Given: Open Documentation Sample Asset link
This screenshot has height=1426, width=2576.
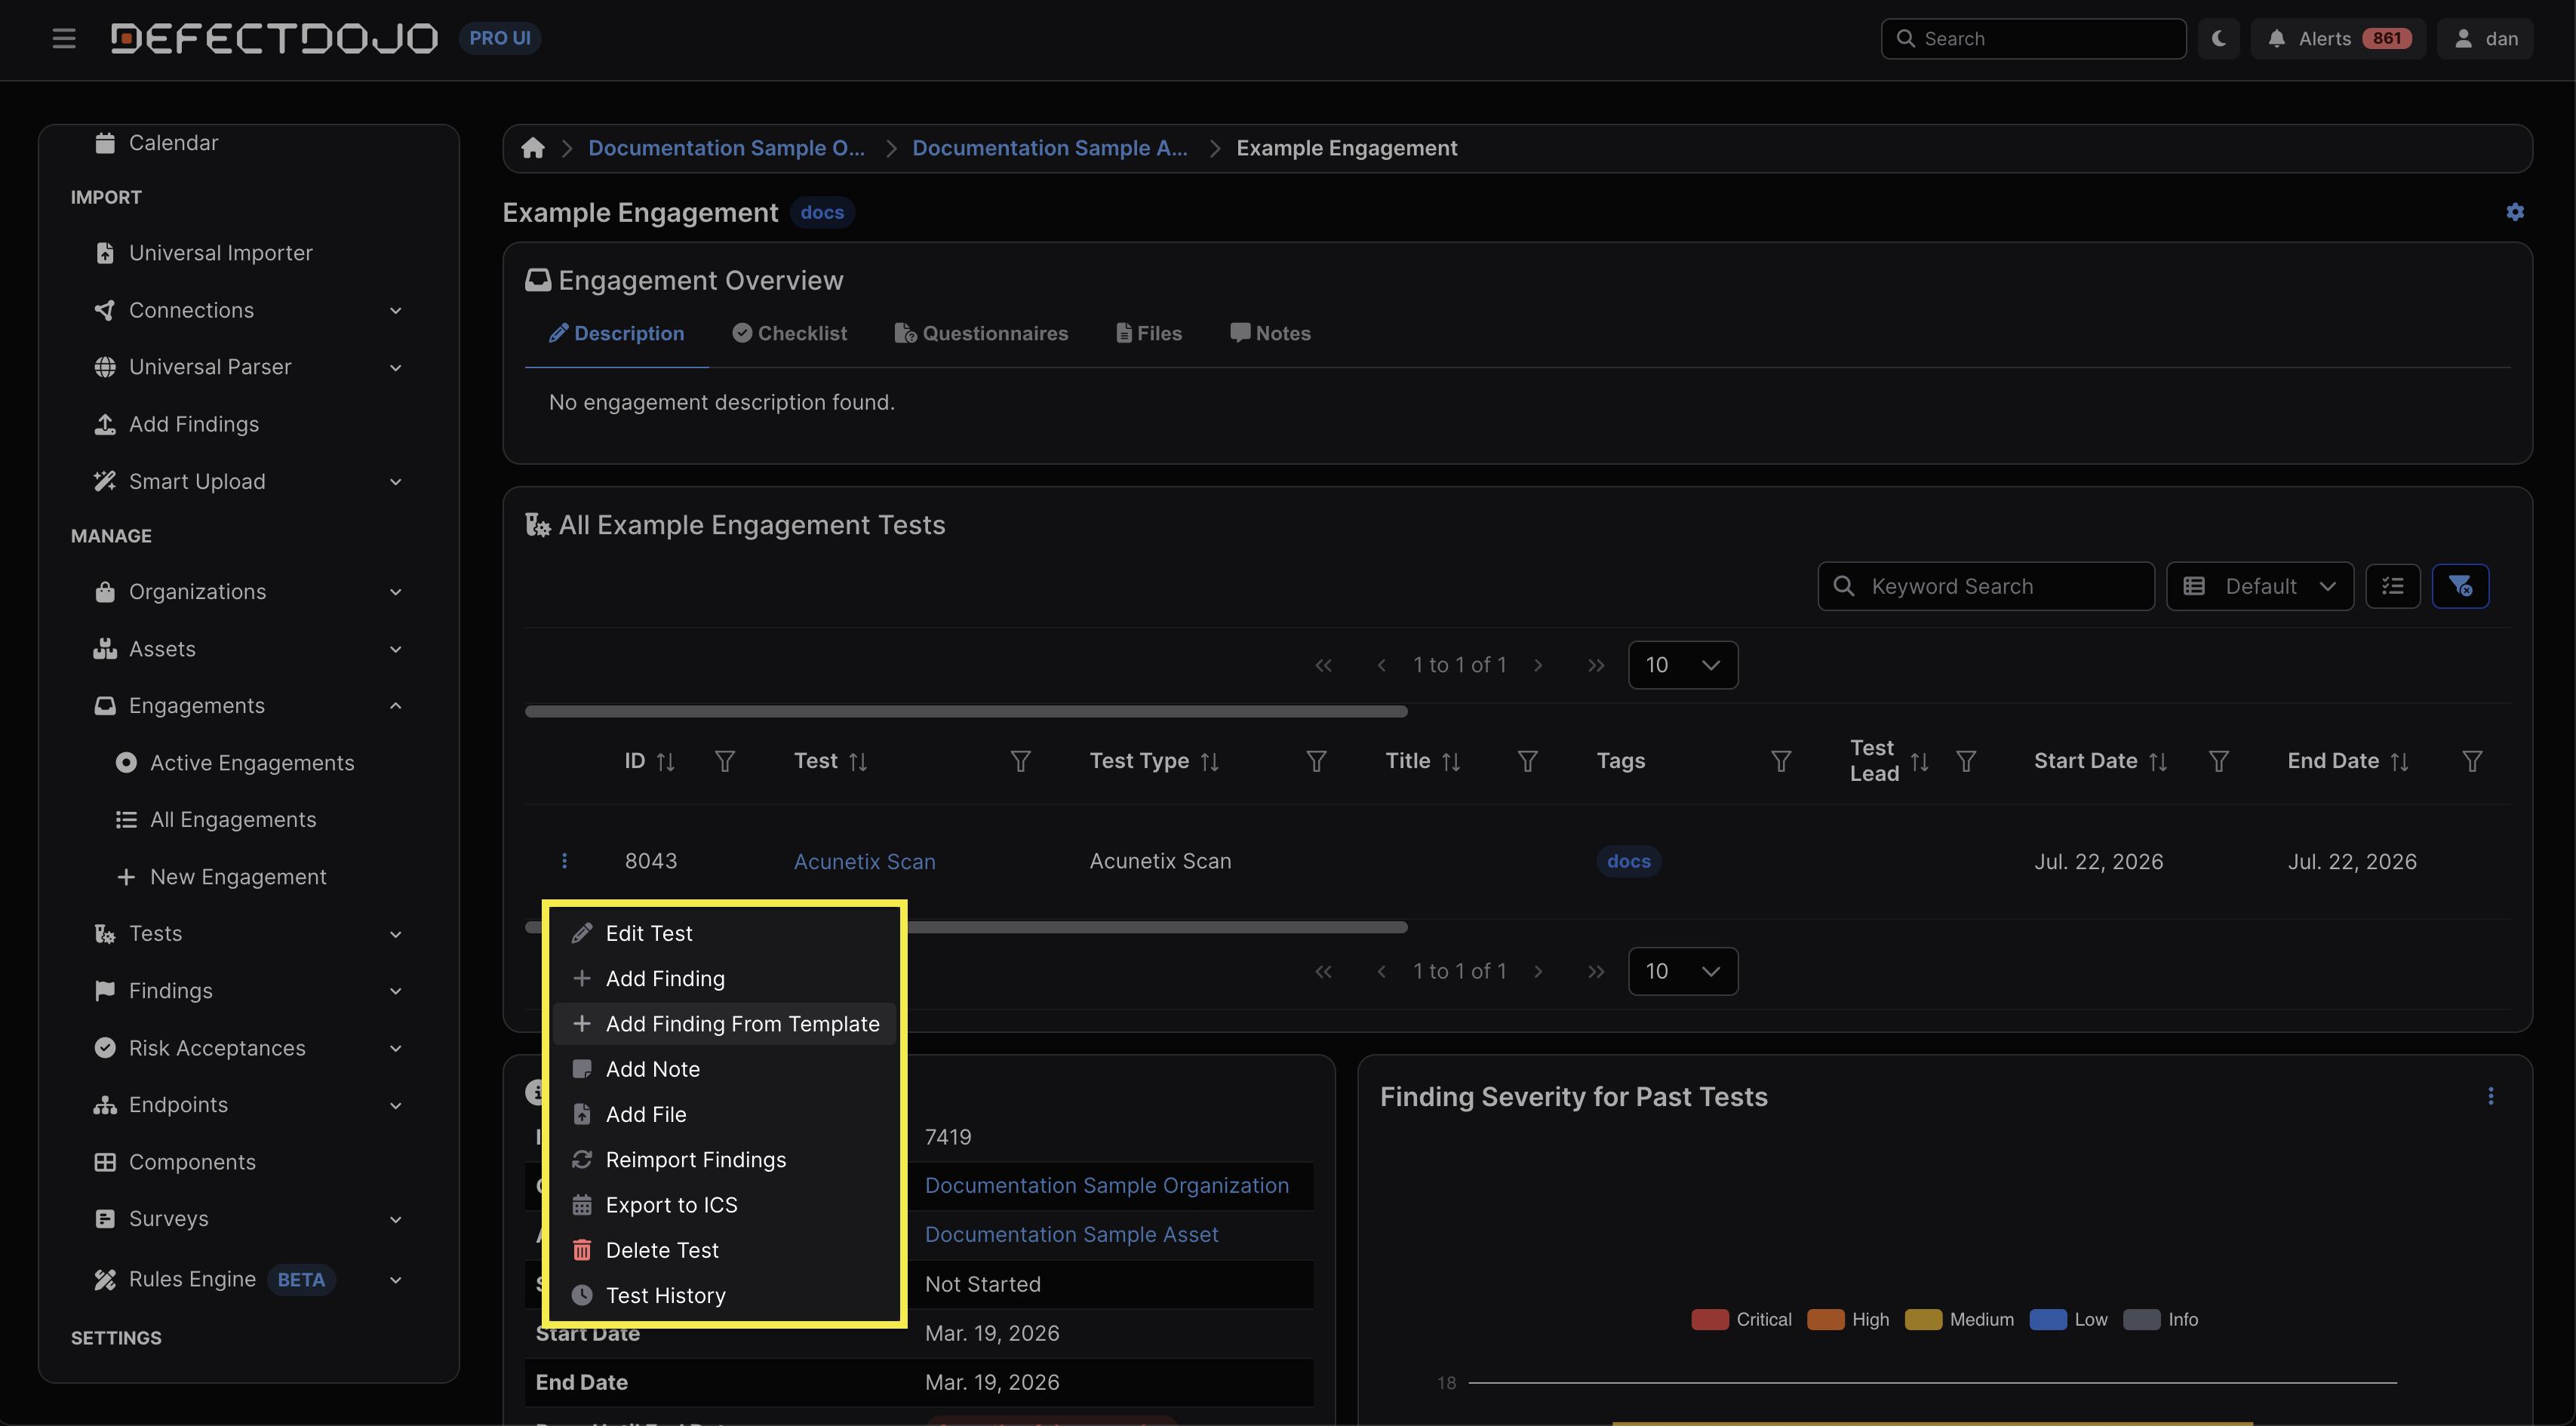Looking at the screenshot, I should click(1071, 1235).
